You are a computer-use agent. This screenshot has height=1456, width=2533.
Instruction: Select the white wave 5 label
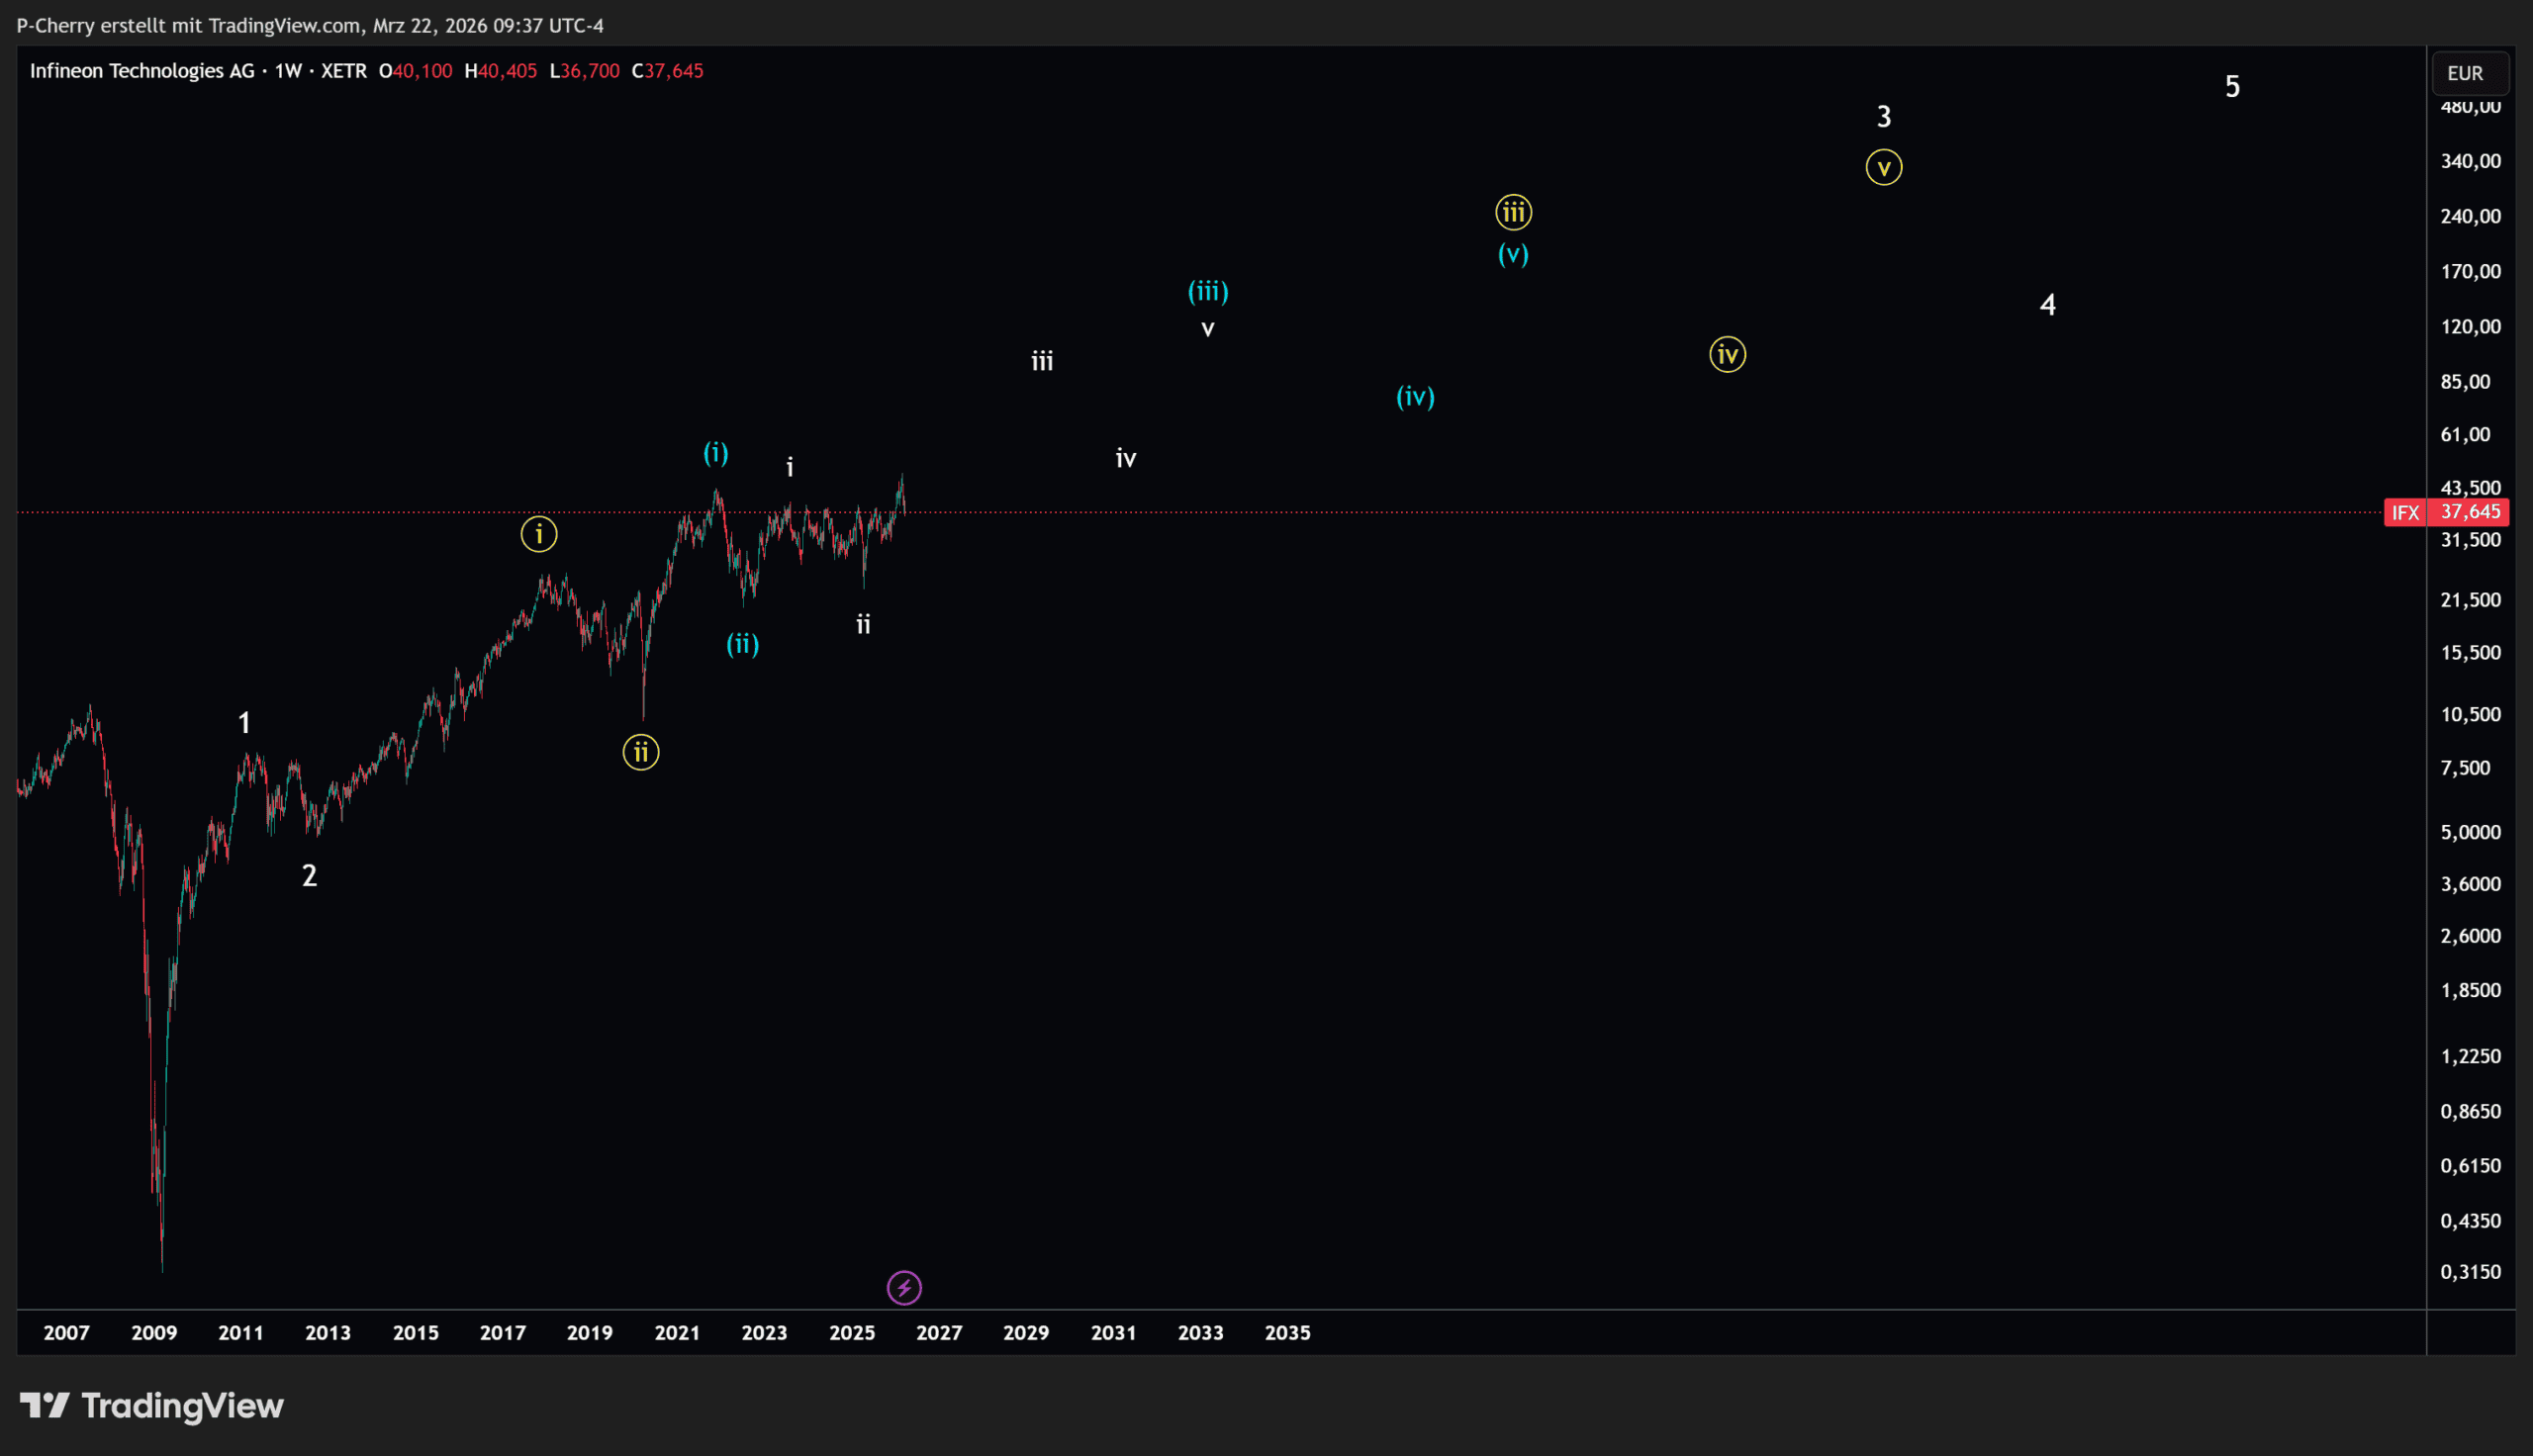click(2231, 87)
